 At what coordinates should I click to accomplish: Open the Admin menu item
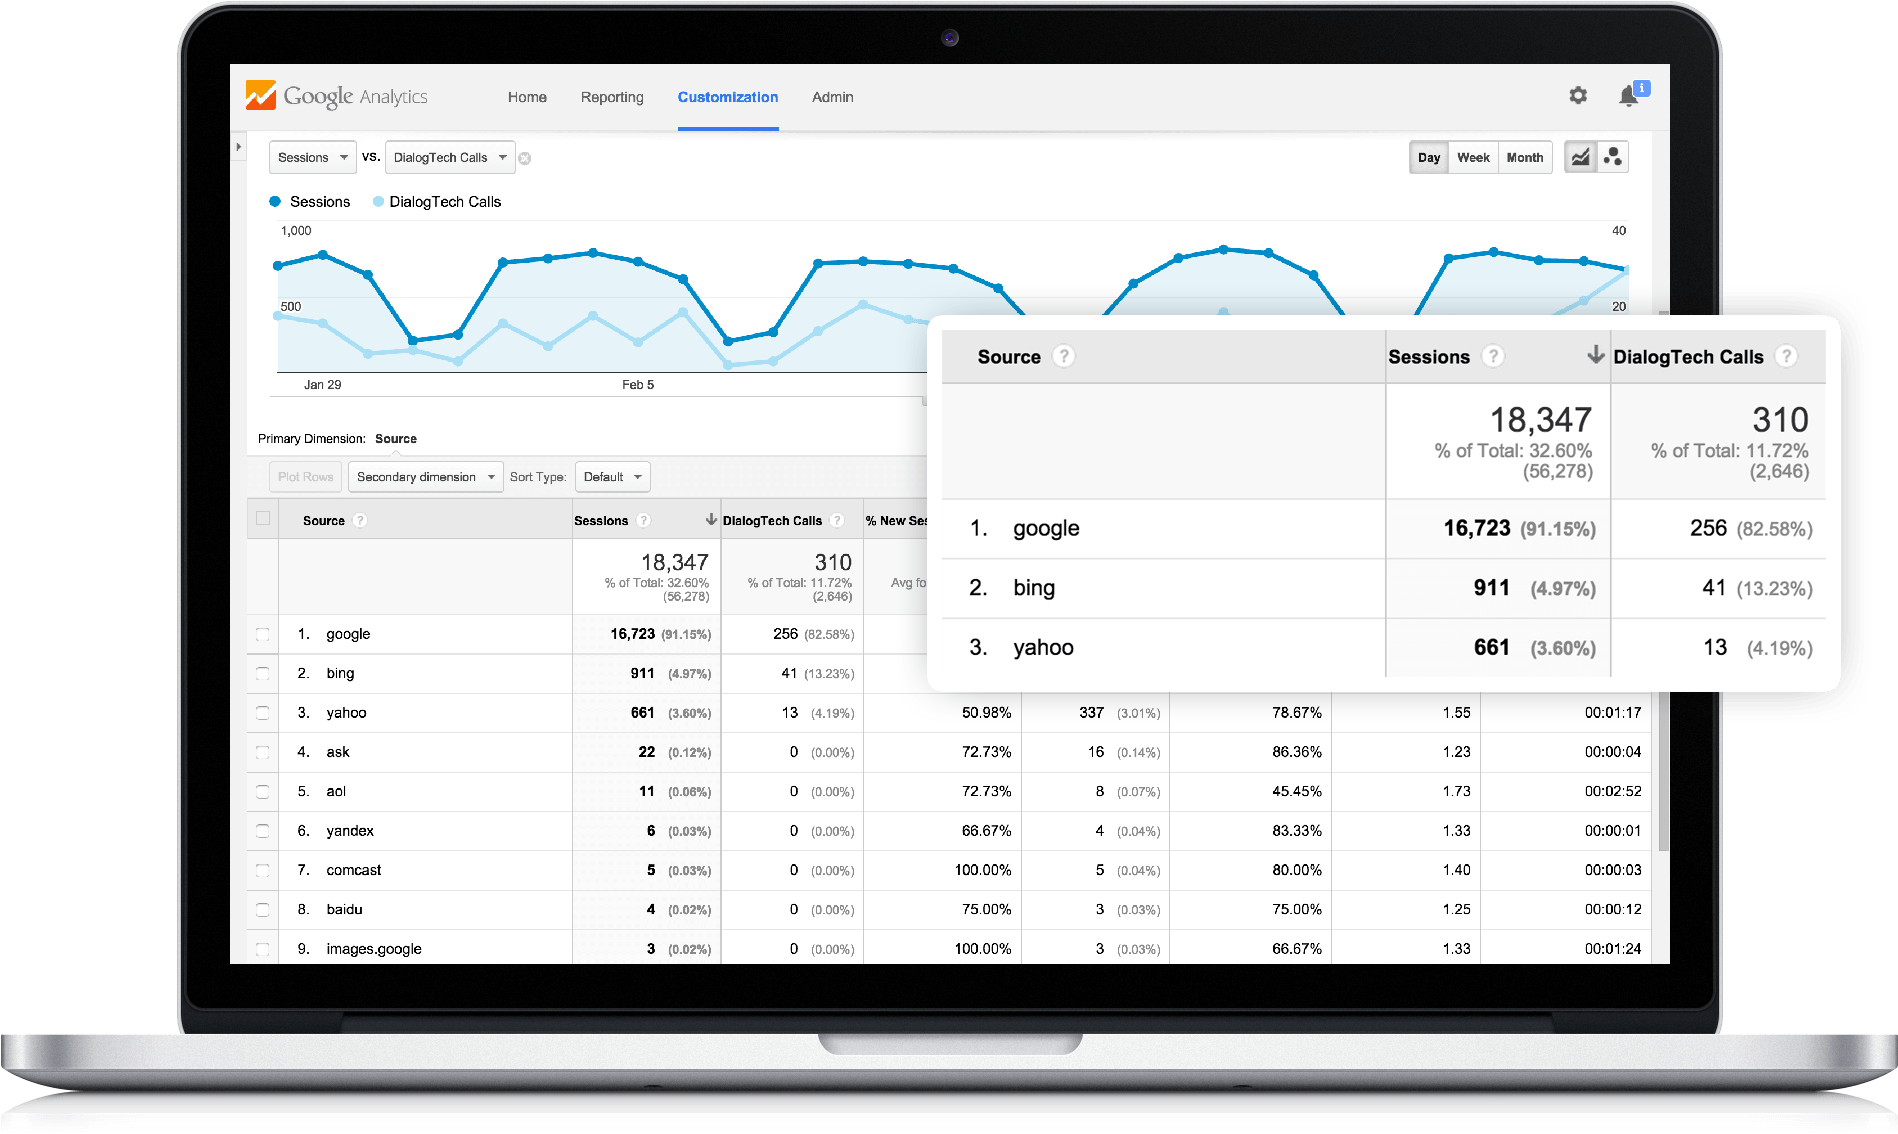(x=832, y=97)
